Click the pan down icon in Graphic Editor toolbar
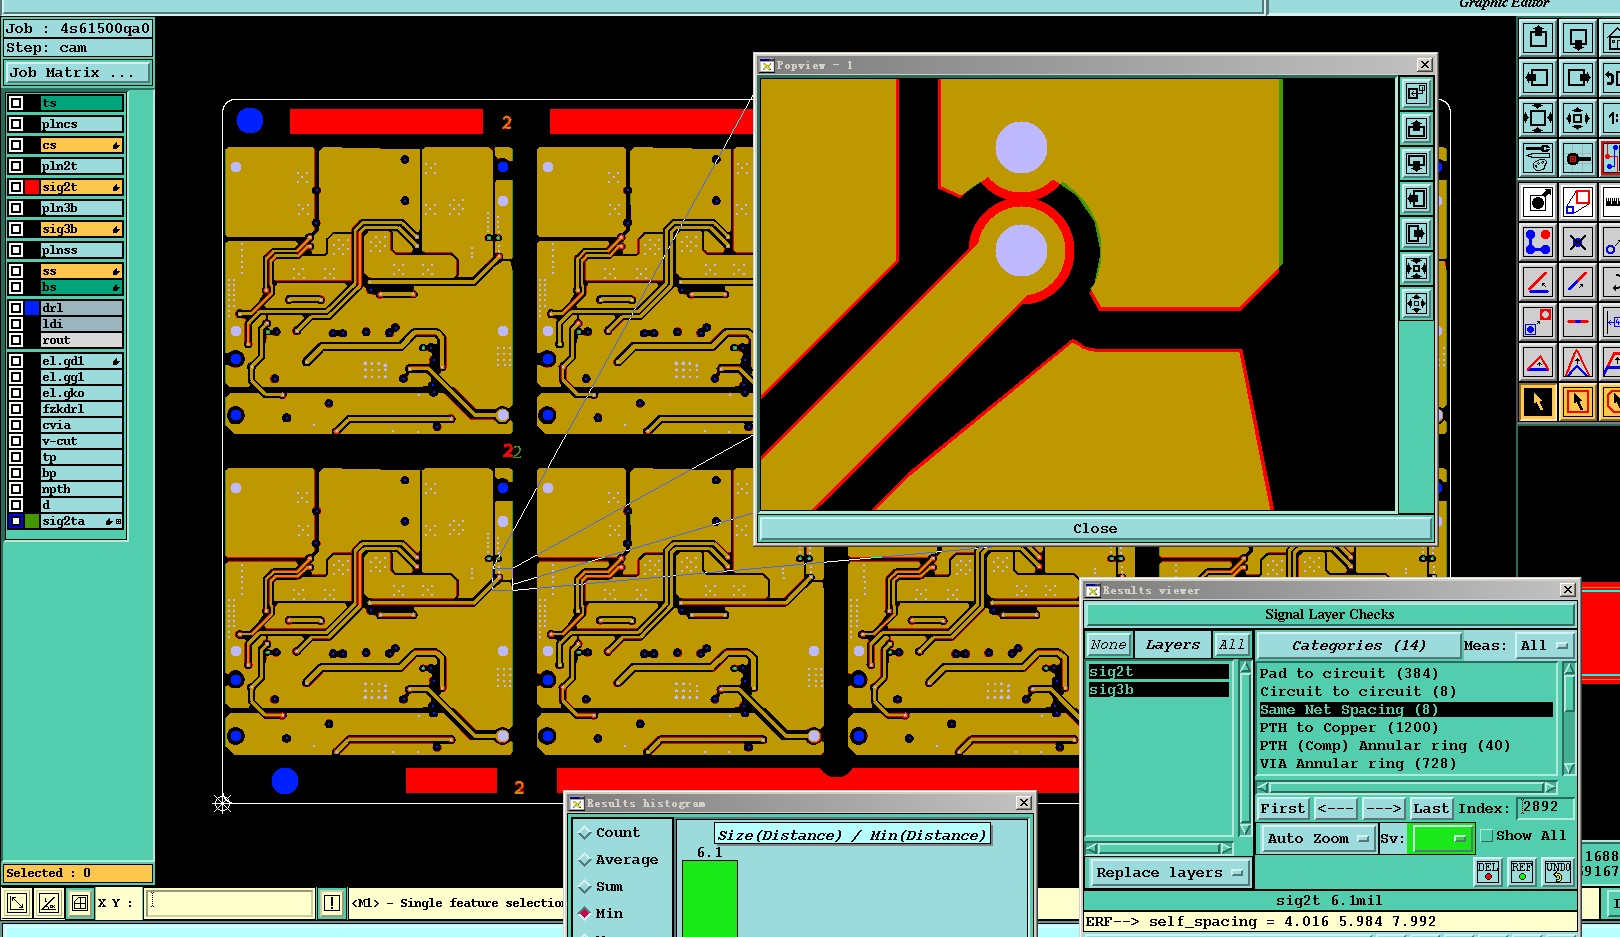Screen dimensions: 1620x937 click(1578, 39)
